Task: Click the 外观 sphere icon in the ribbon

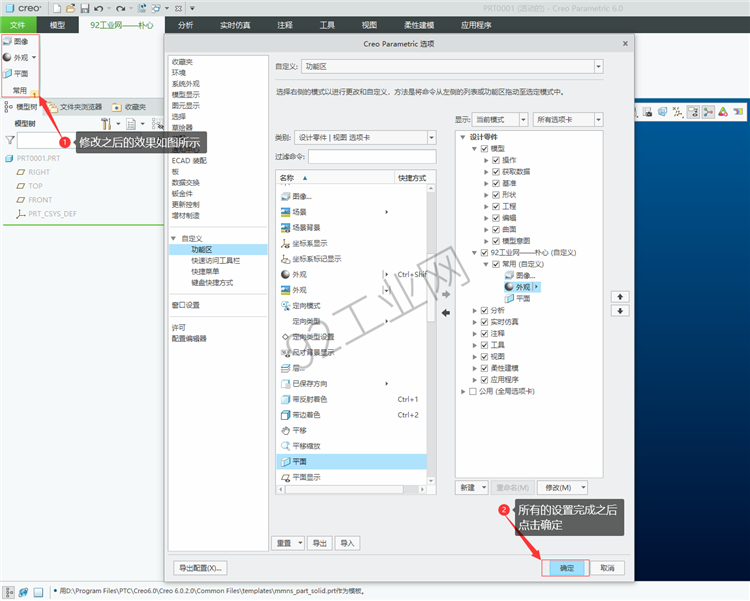Action: pos(7,57)
